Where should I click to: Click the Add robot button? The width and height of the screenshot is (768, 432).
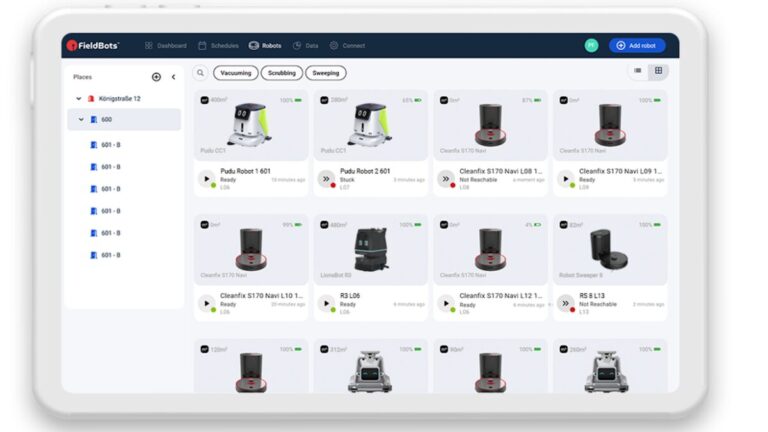coord(637,45)
